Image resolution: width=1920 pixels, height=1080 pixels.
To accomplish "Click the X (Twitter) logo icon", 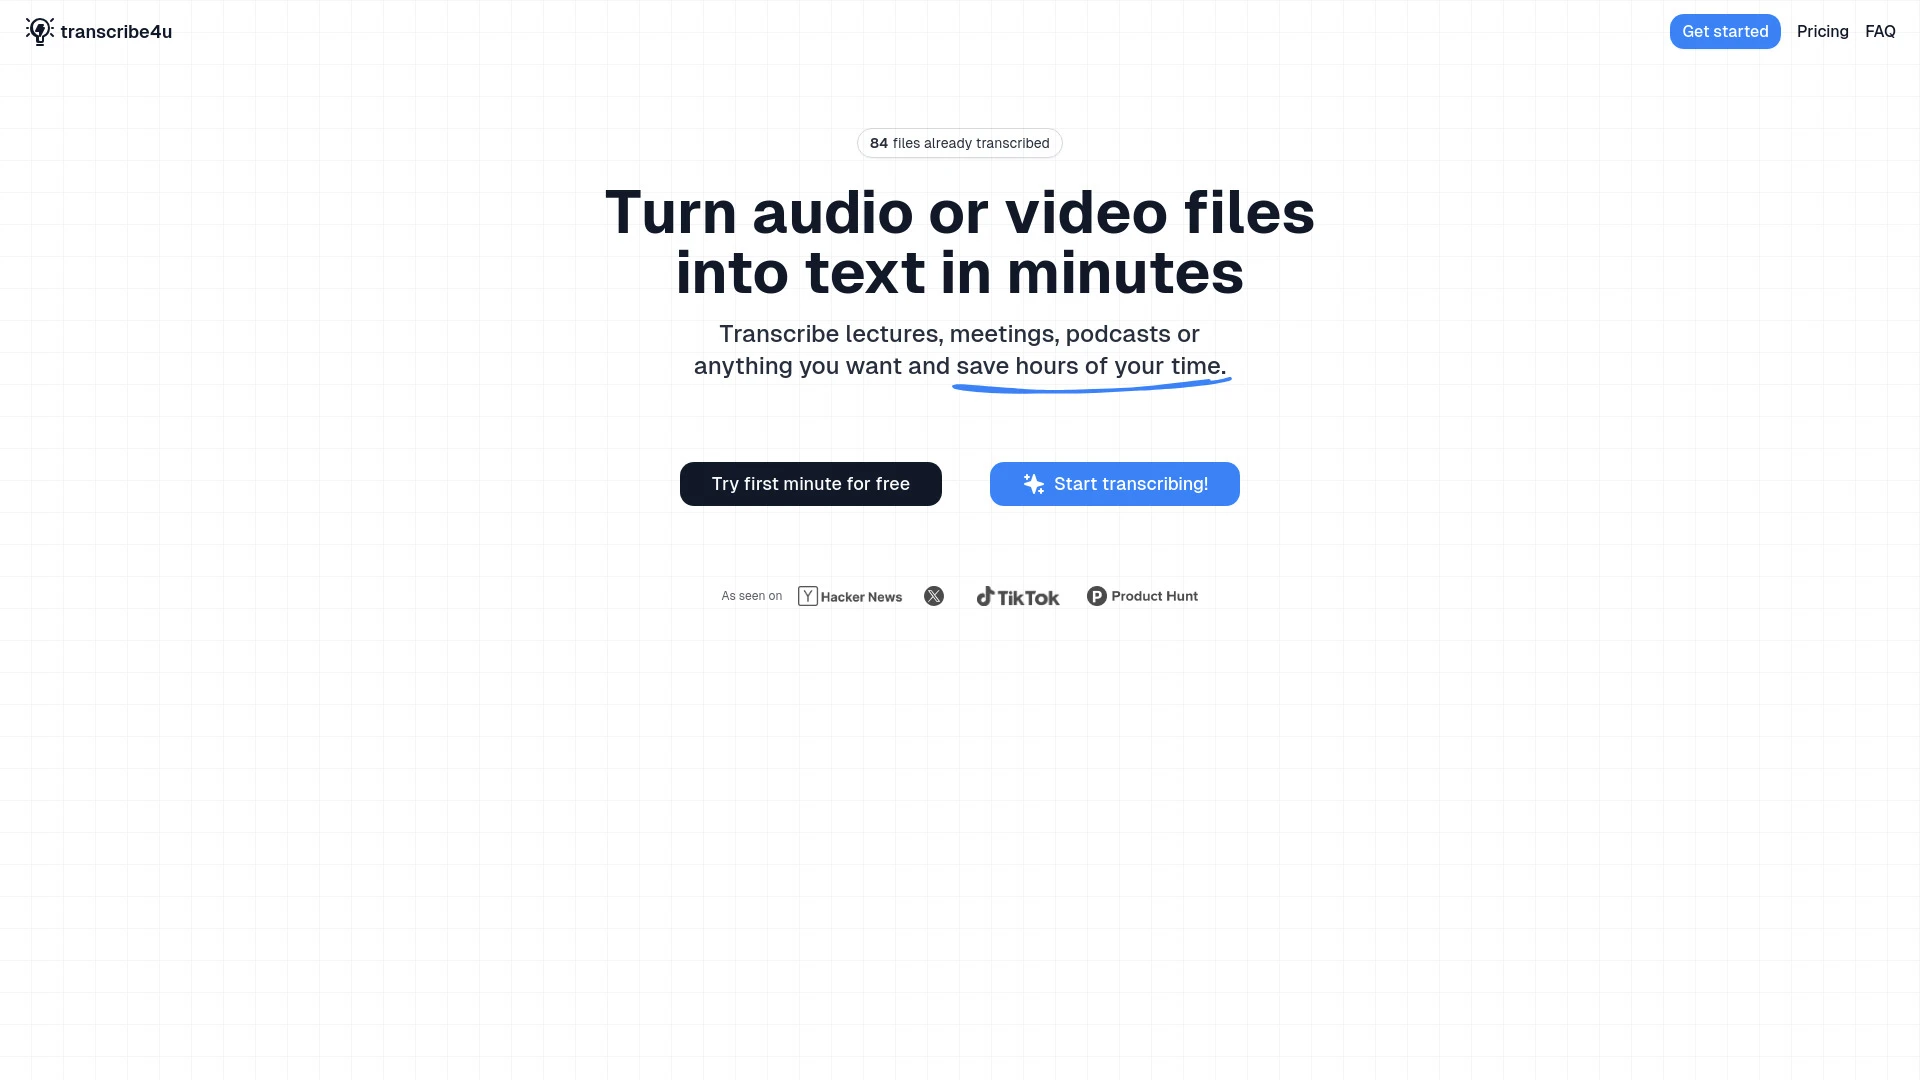I will 932,596.
